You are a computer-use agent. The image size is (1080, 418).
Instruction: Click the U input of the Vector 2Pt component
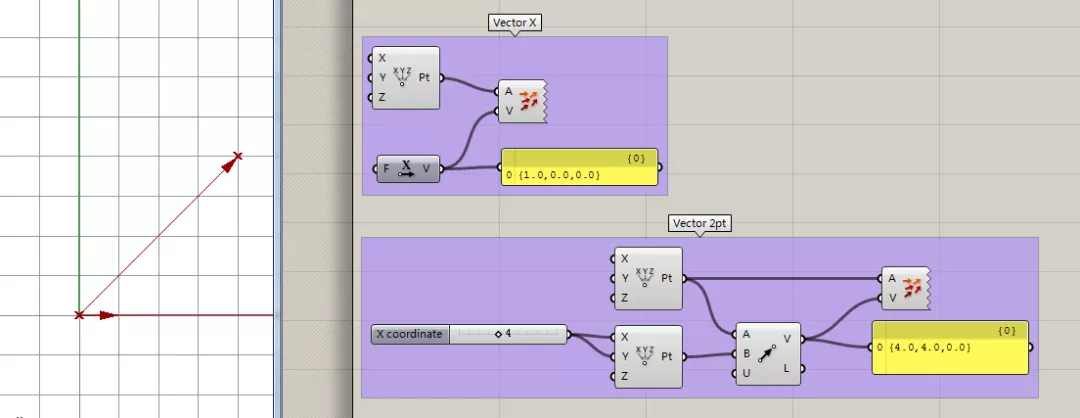tap(747, 373)
